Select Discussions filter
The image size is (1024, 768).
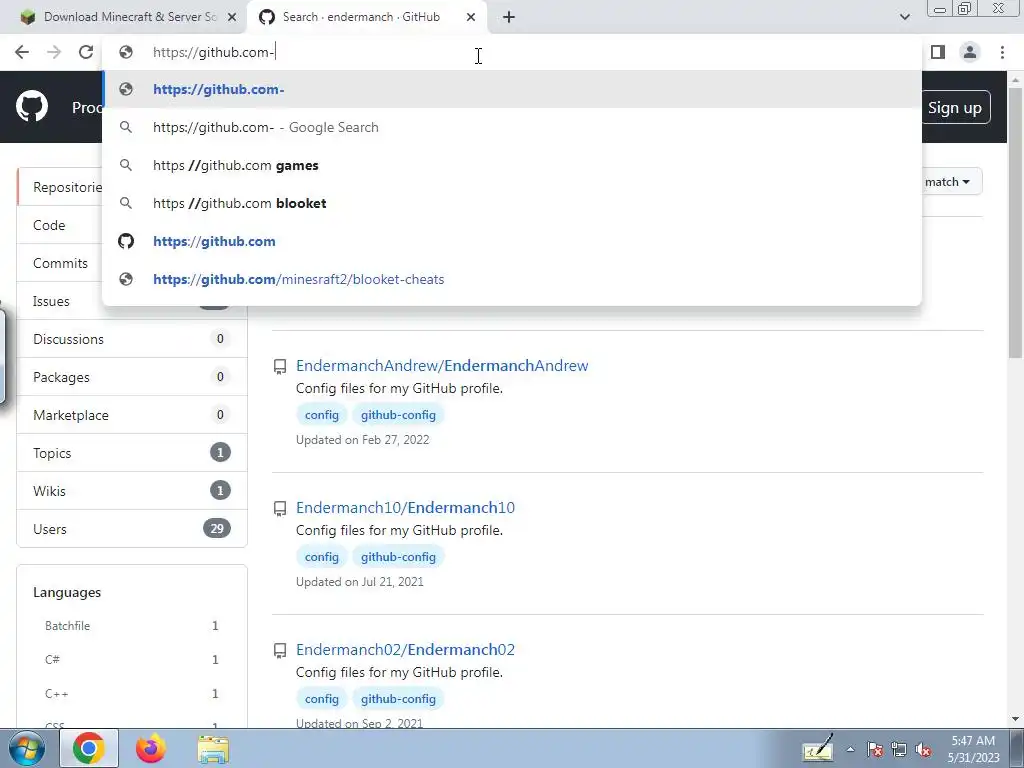[132, 339]
